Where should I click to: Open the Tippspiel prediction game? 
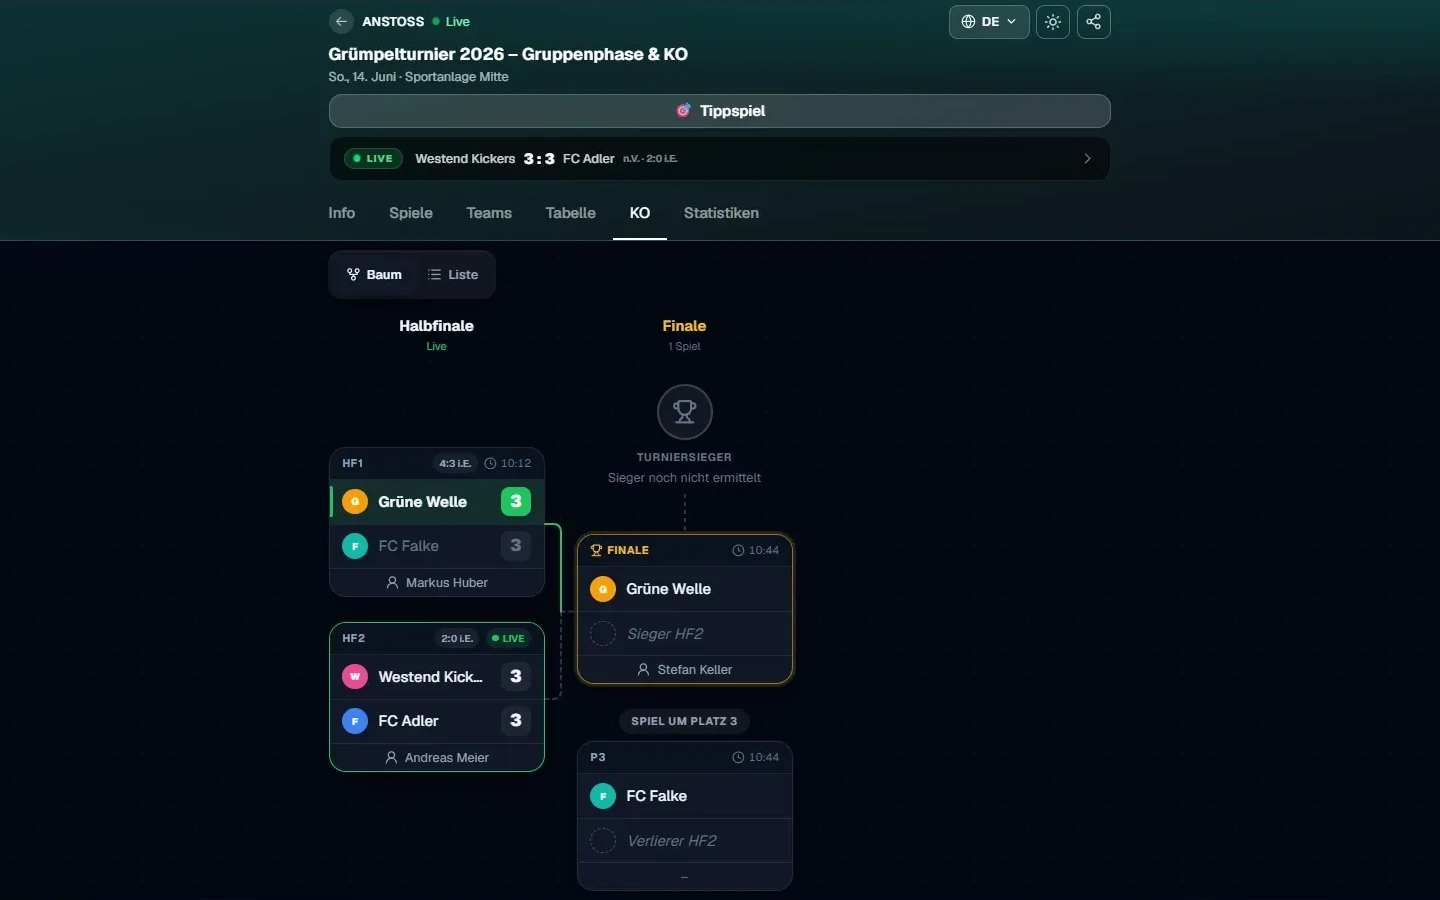click(x=720, y=111)
